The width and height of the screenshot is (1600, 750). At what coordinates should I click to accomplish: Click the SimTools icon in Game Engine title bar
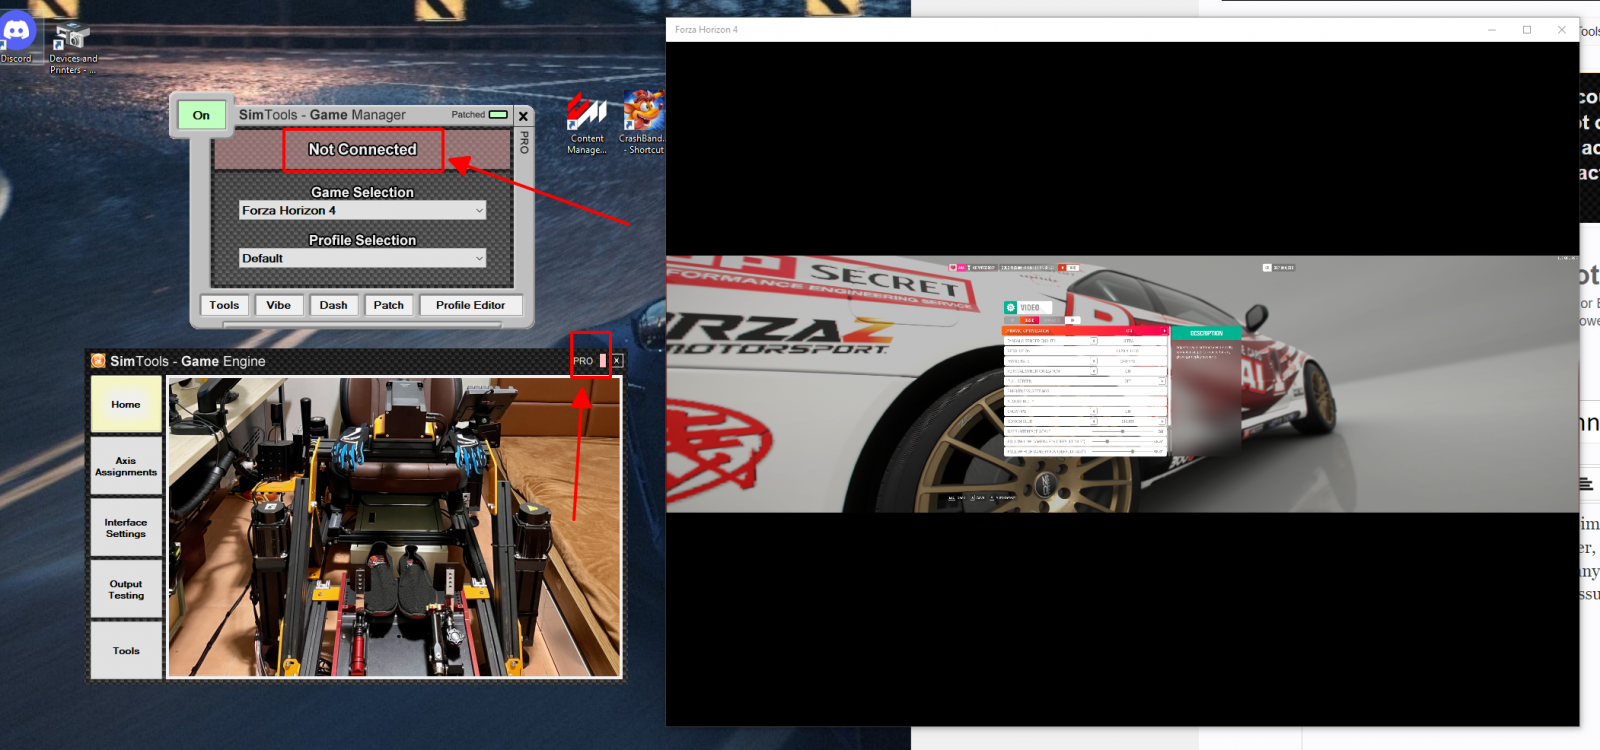pos(98,361)
